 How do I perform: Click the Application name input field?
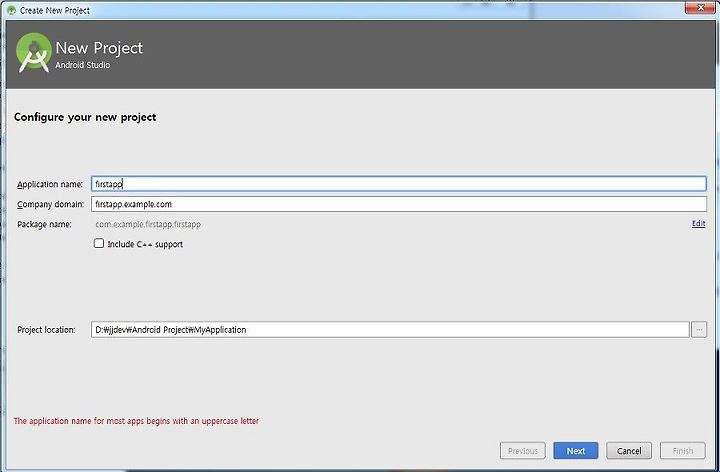point(399,184)
